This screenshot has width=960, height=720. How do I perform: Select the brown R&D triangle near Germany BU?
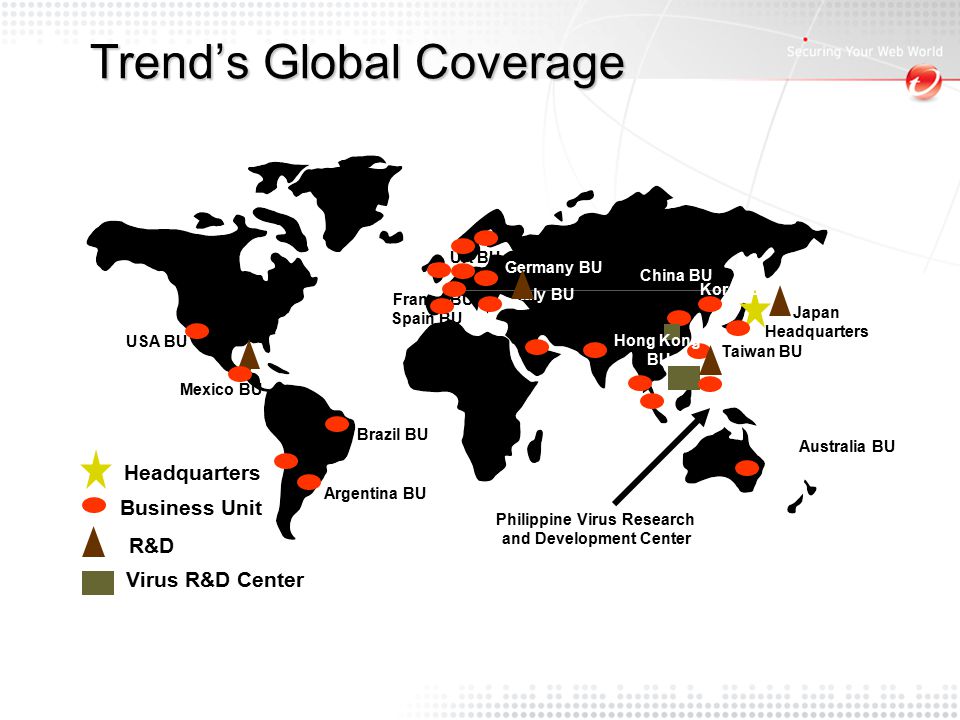click(522, 286)
